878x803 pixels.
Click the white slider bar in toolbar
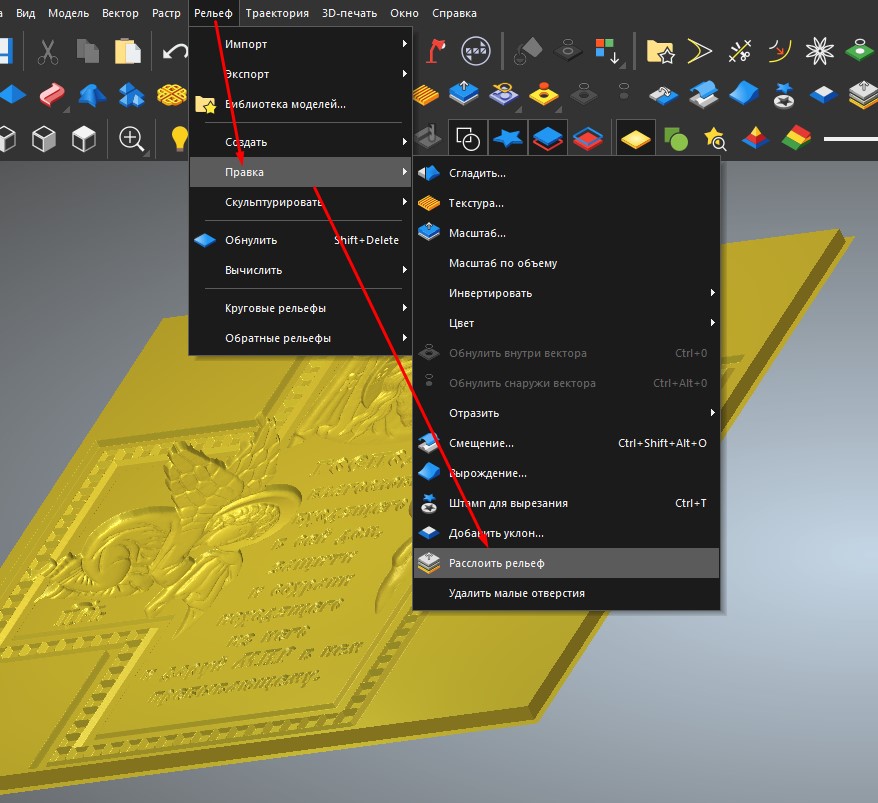(x=850, y=138)
